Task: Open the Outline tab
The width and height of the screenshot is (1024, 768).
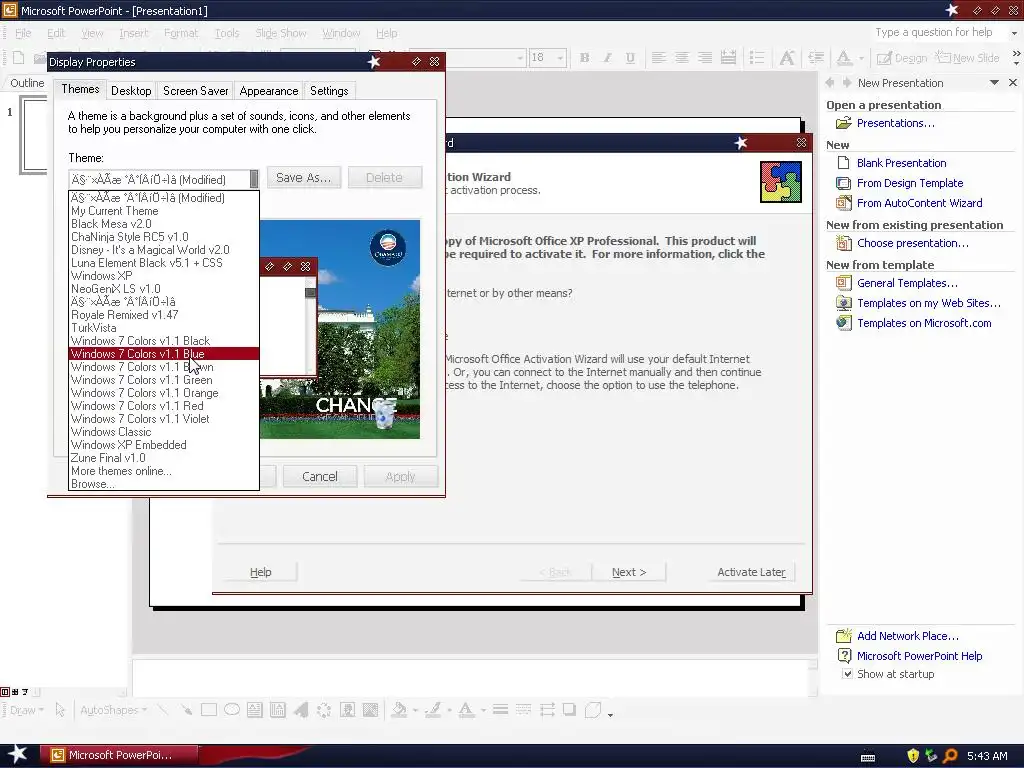Action: coord(27,83)
